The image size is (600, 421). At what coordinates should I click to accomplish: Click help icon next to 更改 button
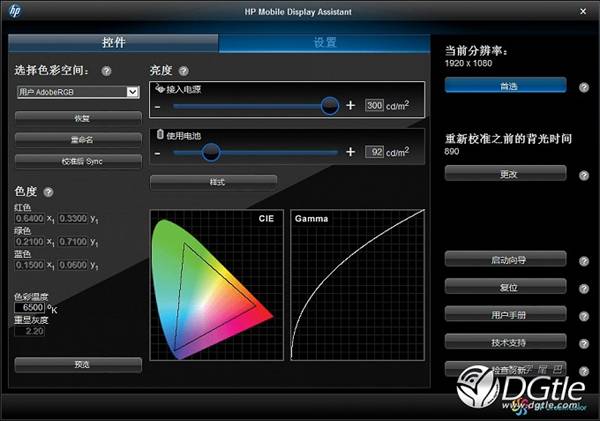click(x=584, y=175)
